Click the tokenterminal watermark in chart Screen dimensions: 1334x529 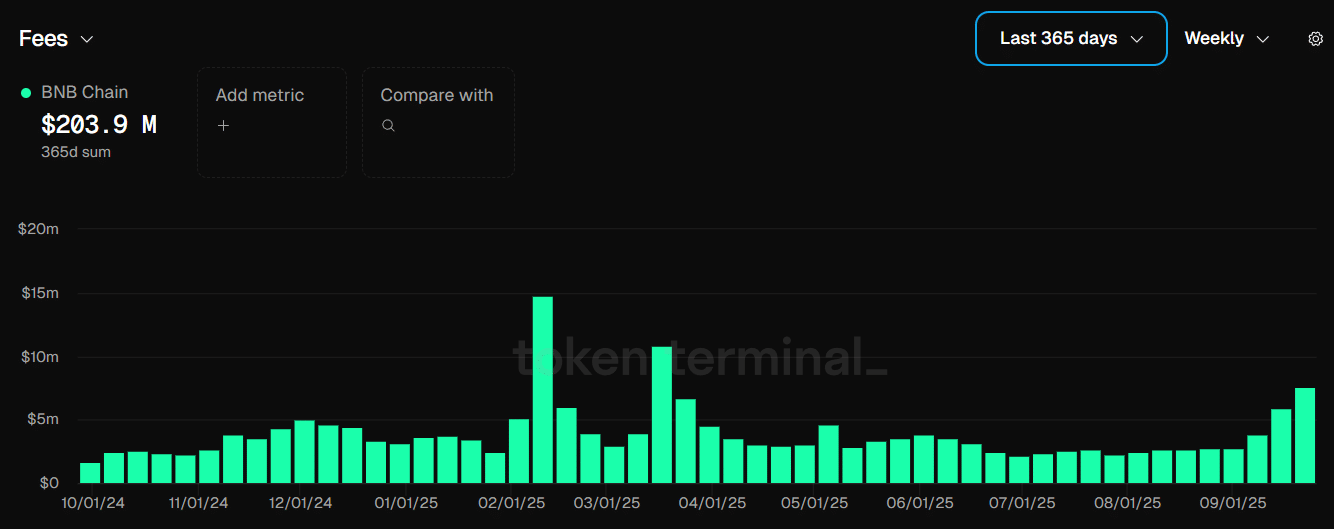click(x=699, y=356)
